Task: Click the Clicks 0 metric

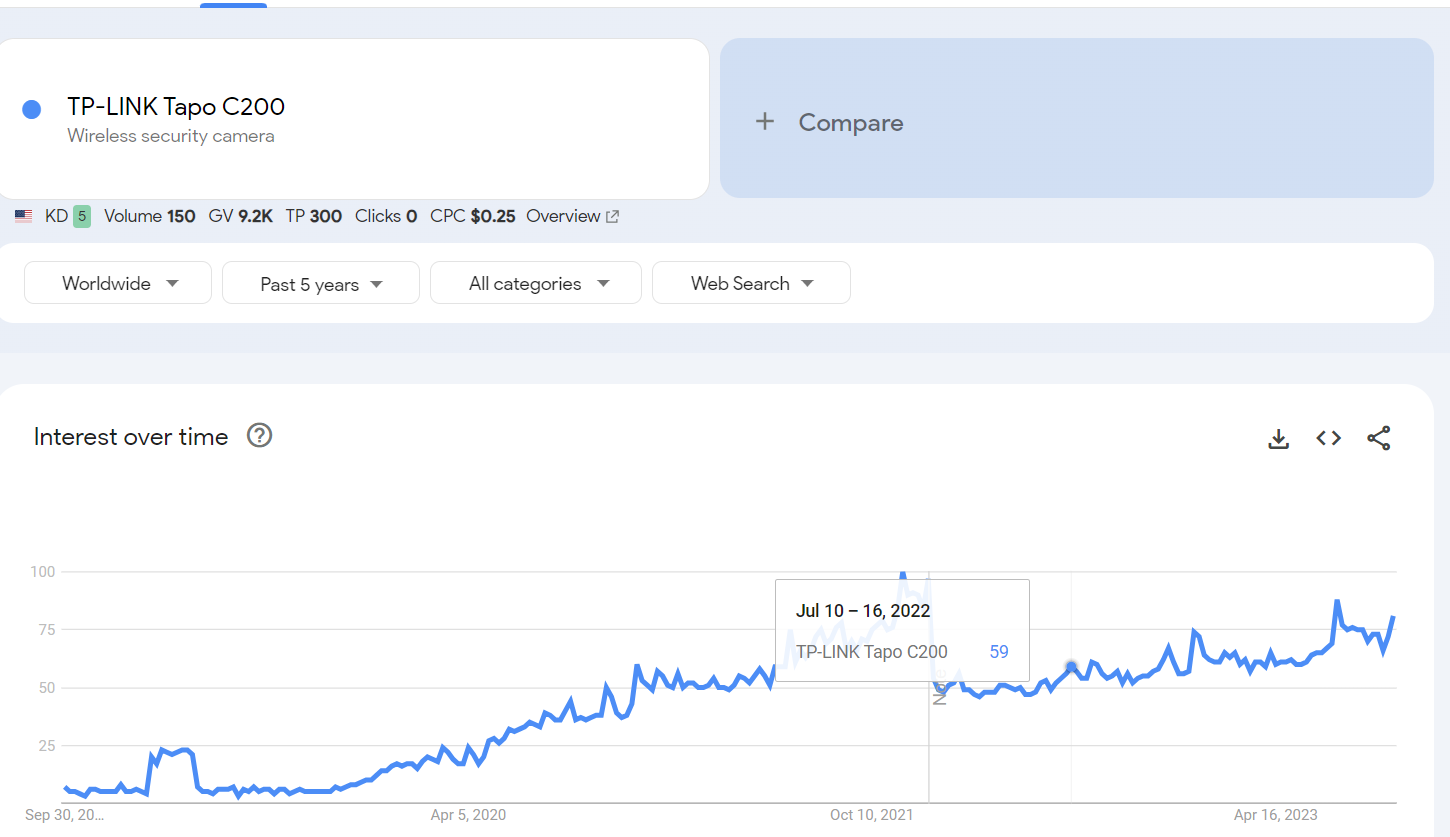Action: coord(386,216)
